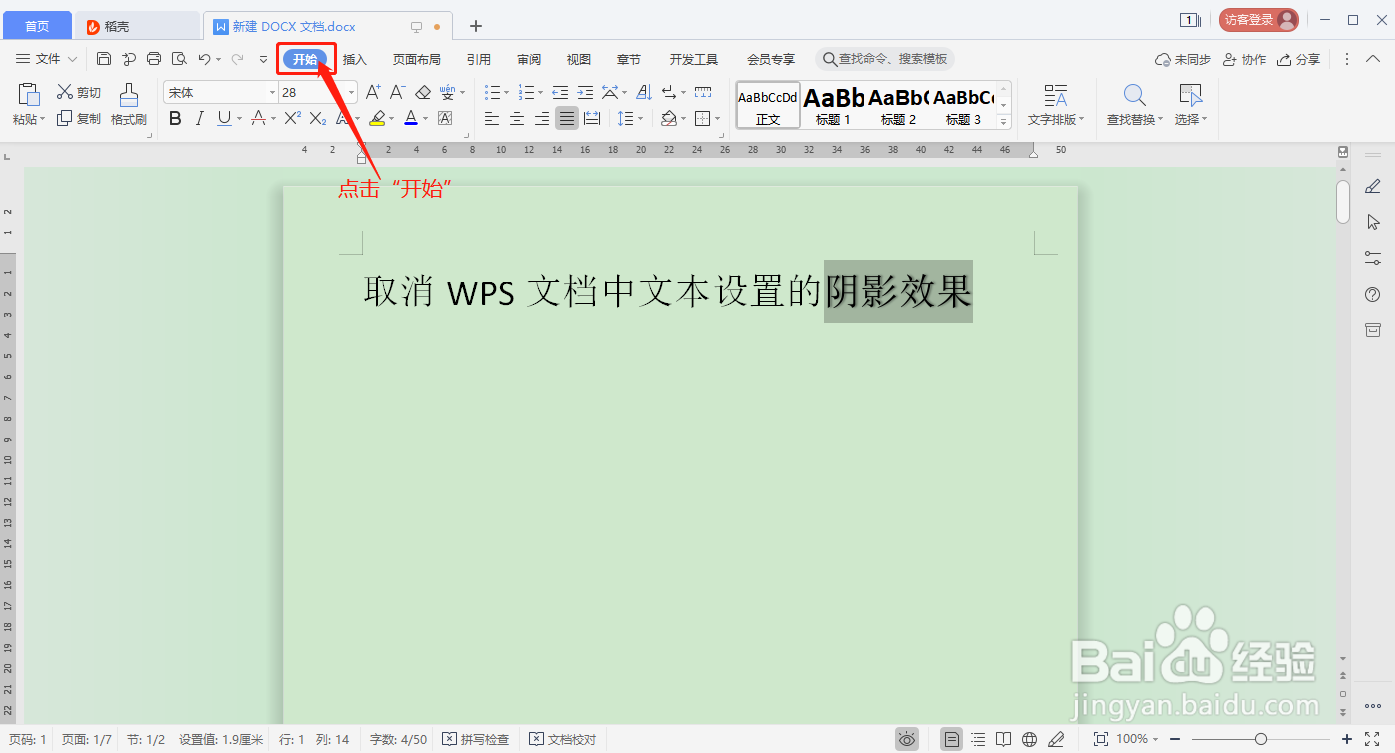The height and width of the screenshot is (753, 1395).
Task: Expand the numbered list dropdown
Action: point(541,92)
